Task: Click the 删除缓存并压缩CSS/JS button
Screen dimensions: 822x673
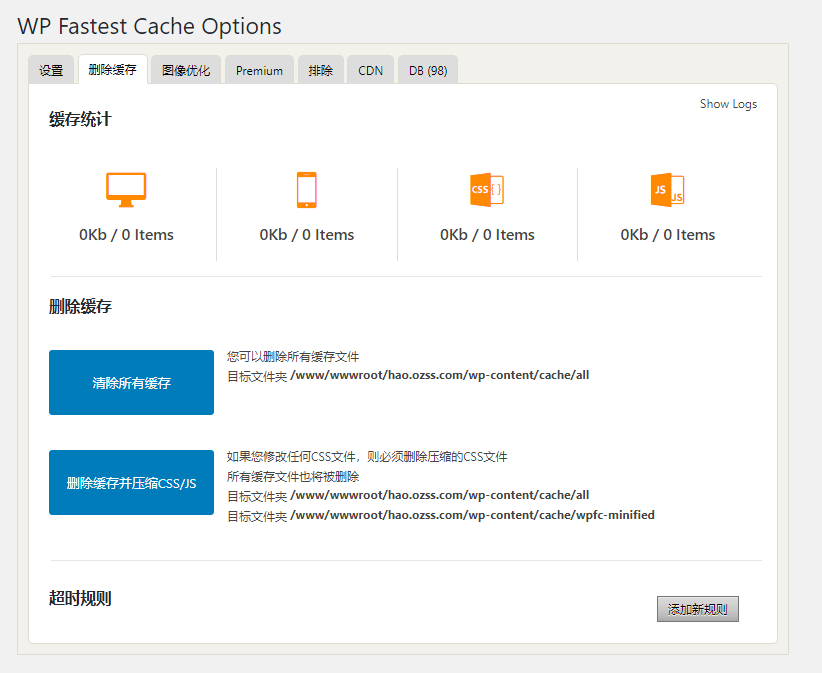Action: [132, 482]
